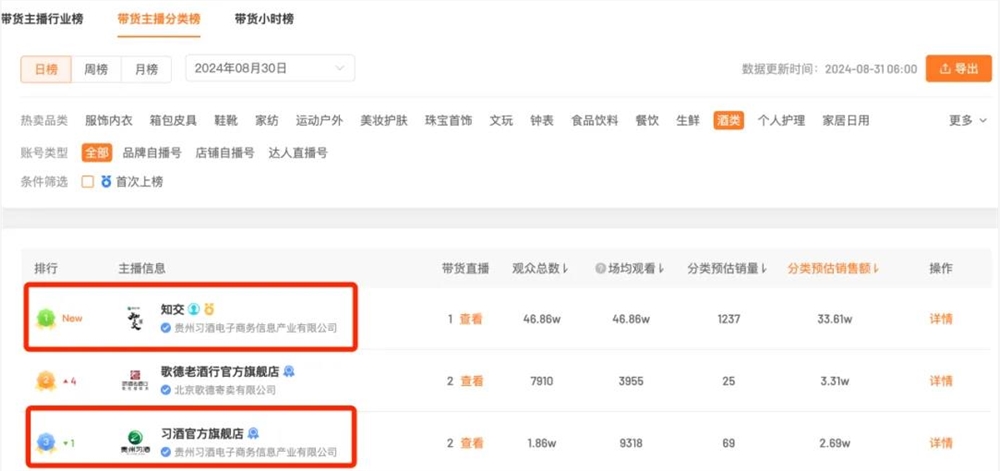Click the 歌德老酒行官方旗舰店 name

(220, 371)
